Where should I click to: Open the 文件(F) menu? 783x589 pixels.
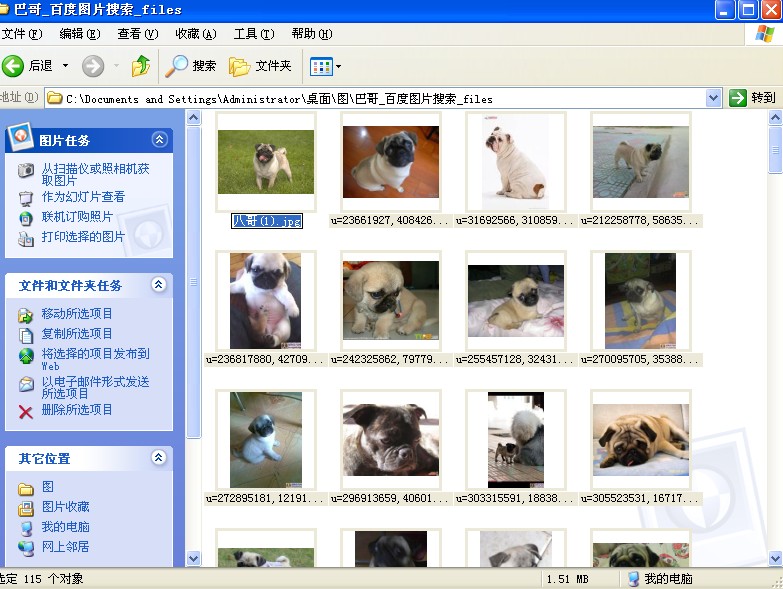[22, 34]
